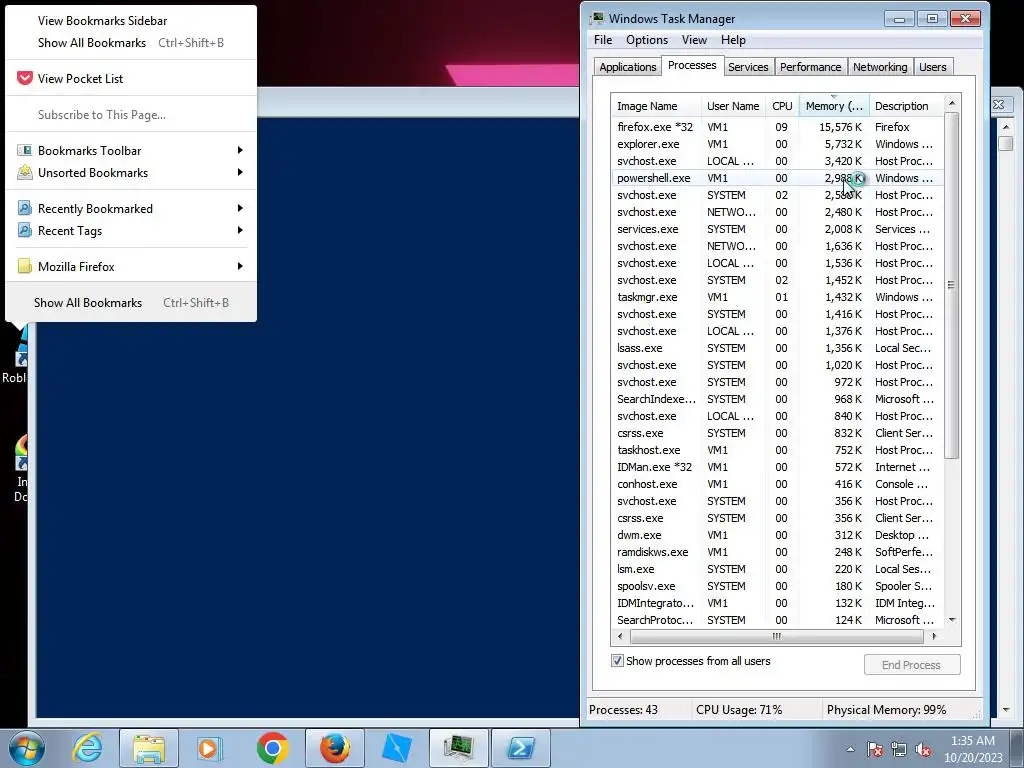Switch to the Performance tab
This screenshot has width=1024, height=768.
[810, 67]
